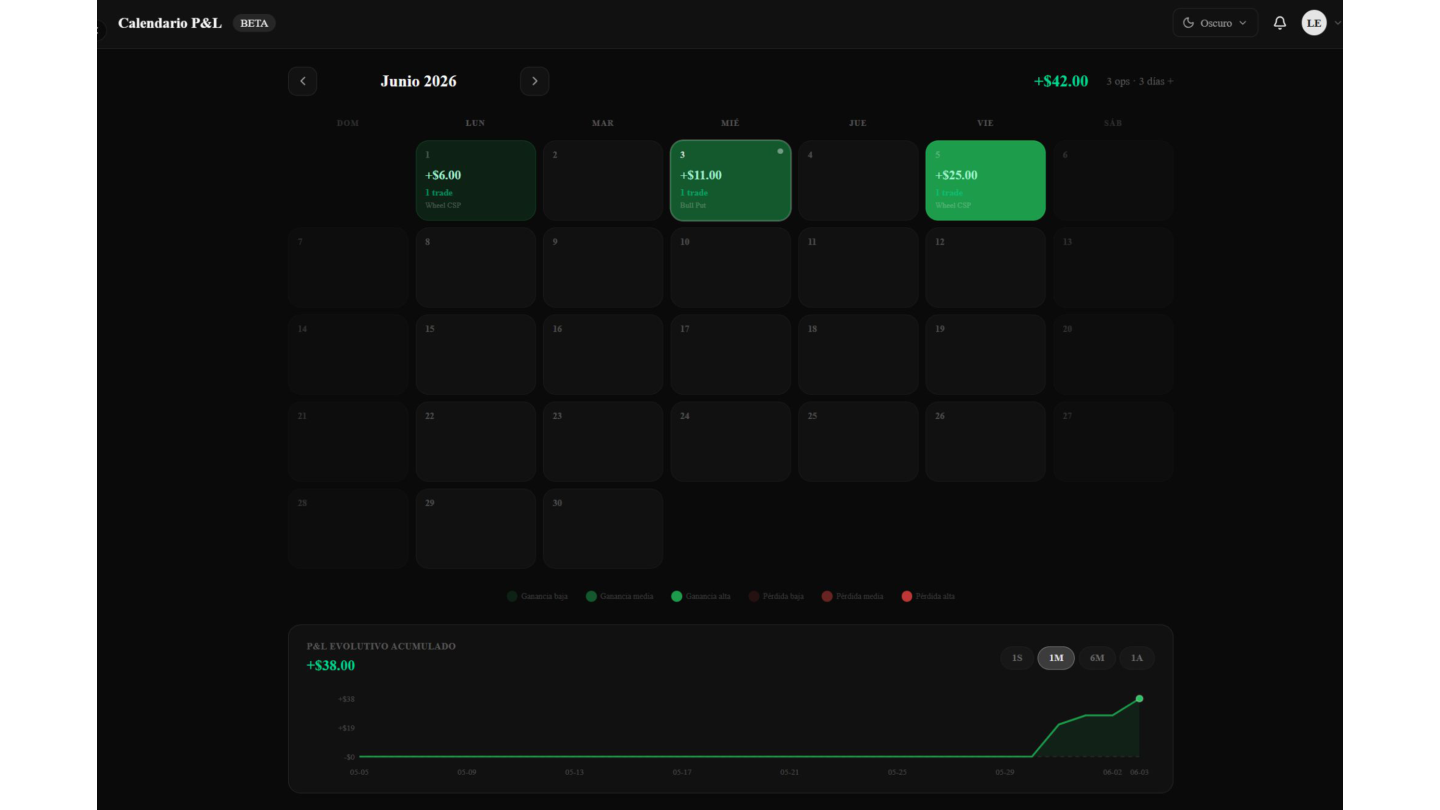Select the day 18 calendar cell

tap(858, 354)
